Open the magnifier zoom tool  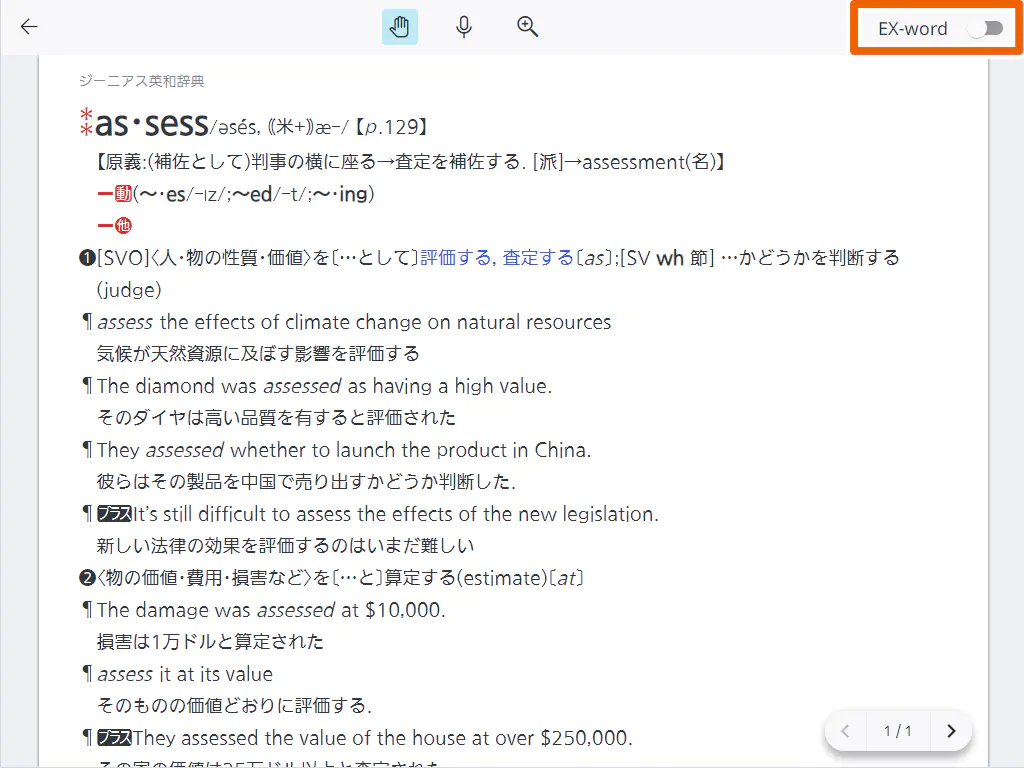[x=528, y=27]
